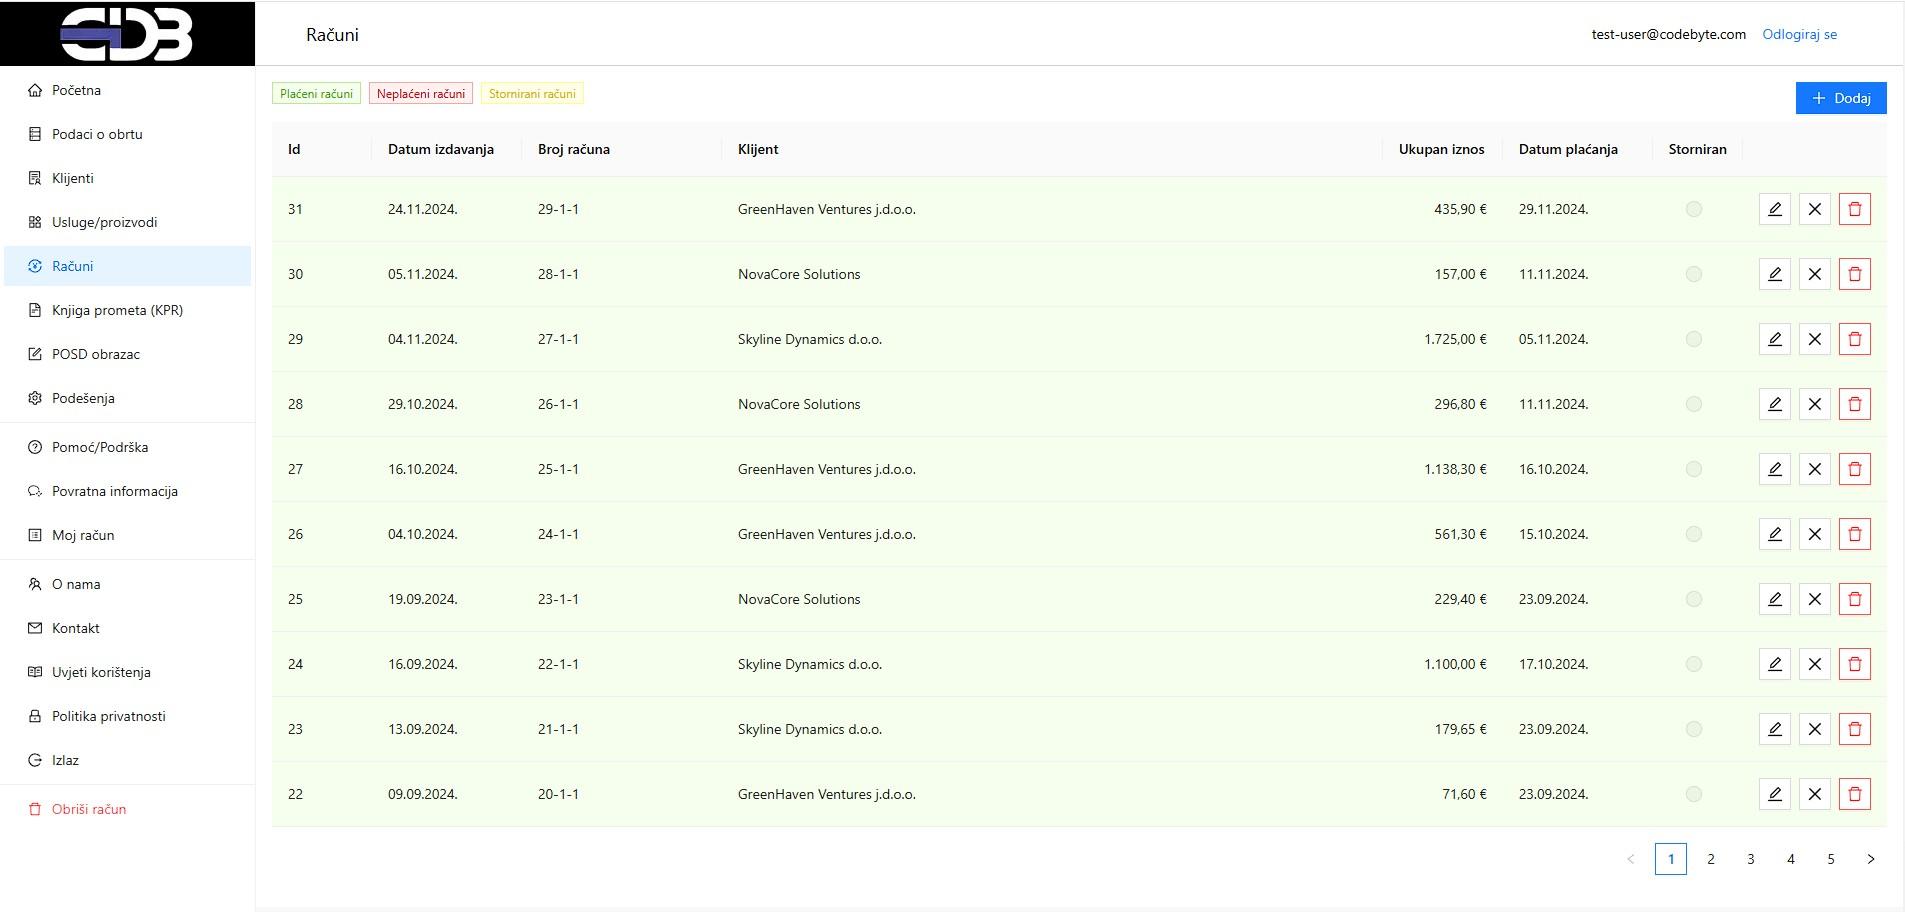The image size is (1905, 912).
Task: Go to next page using right chevron
Action: coord(1870,859)
